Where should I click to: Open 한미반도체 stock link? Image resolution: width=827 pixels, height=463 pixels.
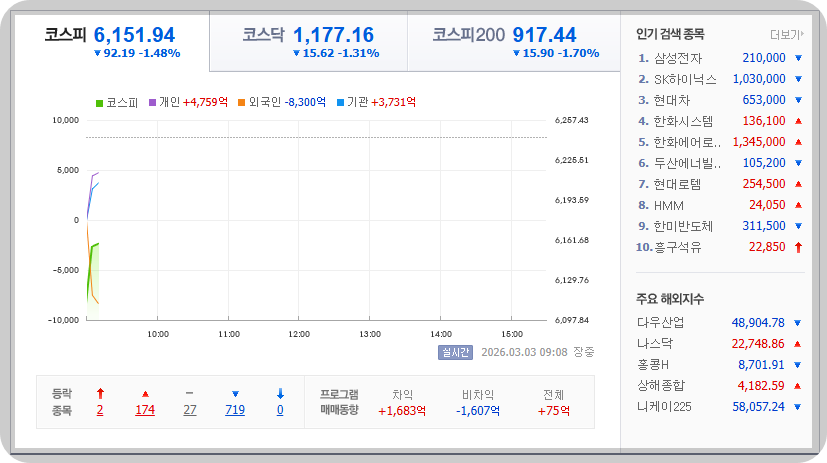(683, 226)
